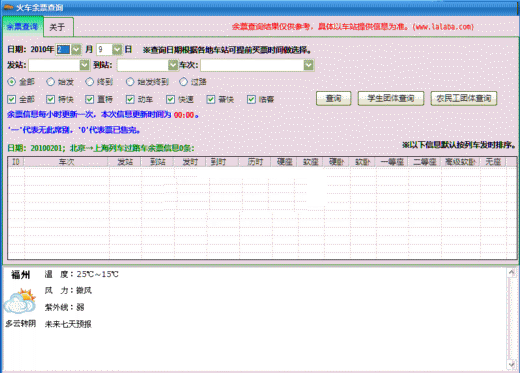Uncheck the 特快 checkbox
520x373 pixels.
51,99
